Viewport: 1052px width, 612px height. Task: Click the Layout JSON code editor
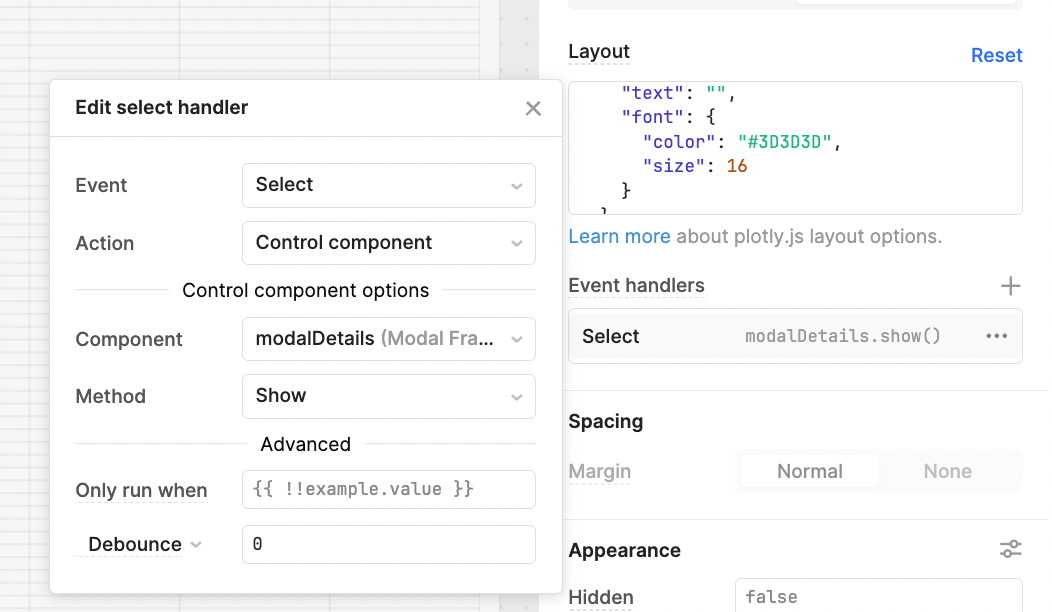(x=795, y=148)
